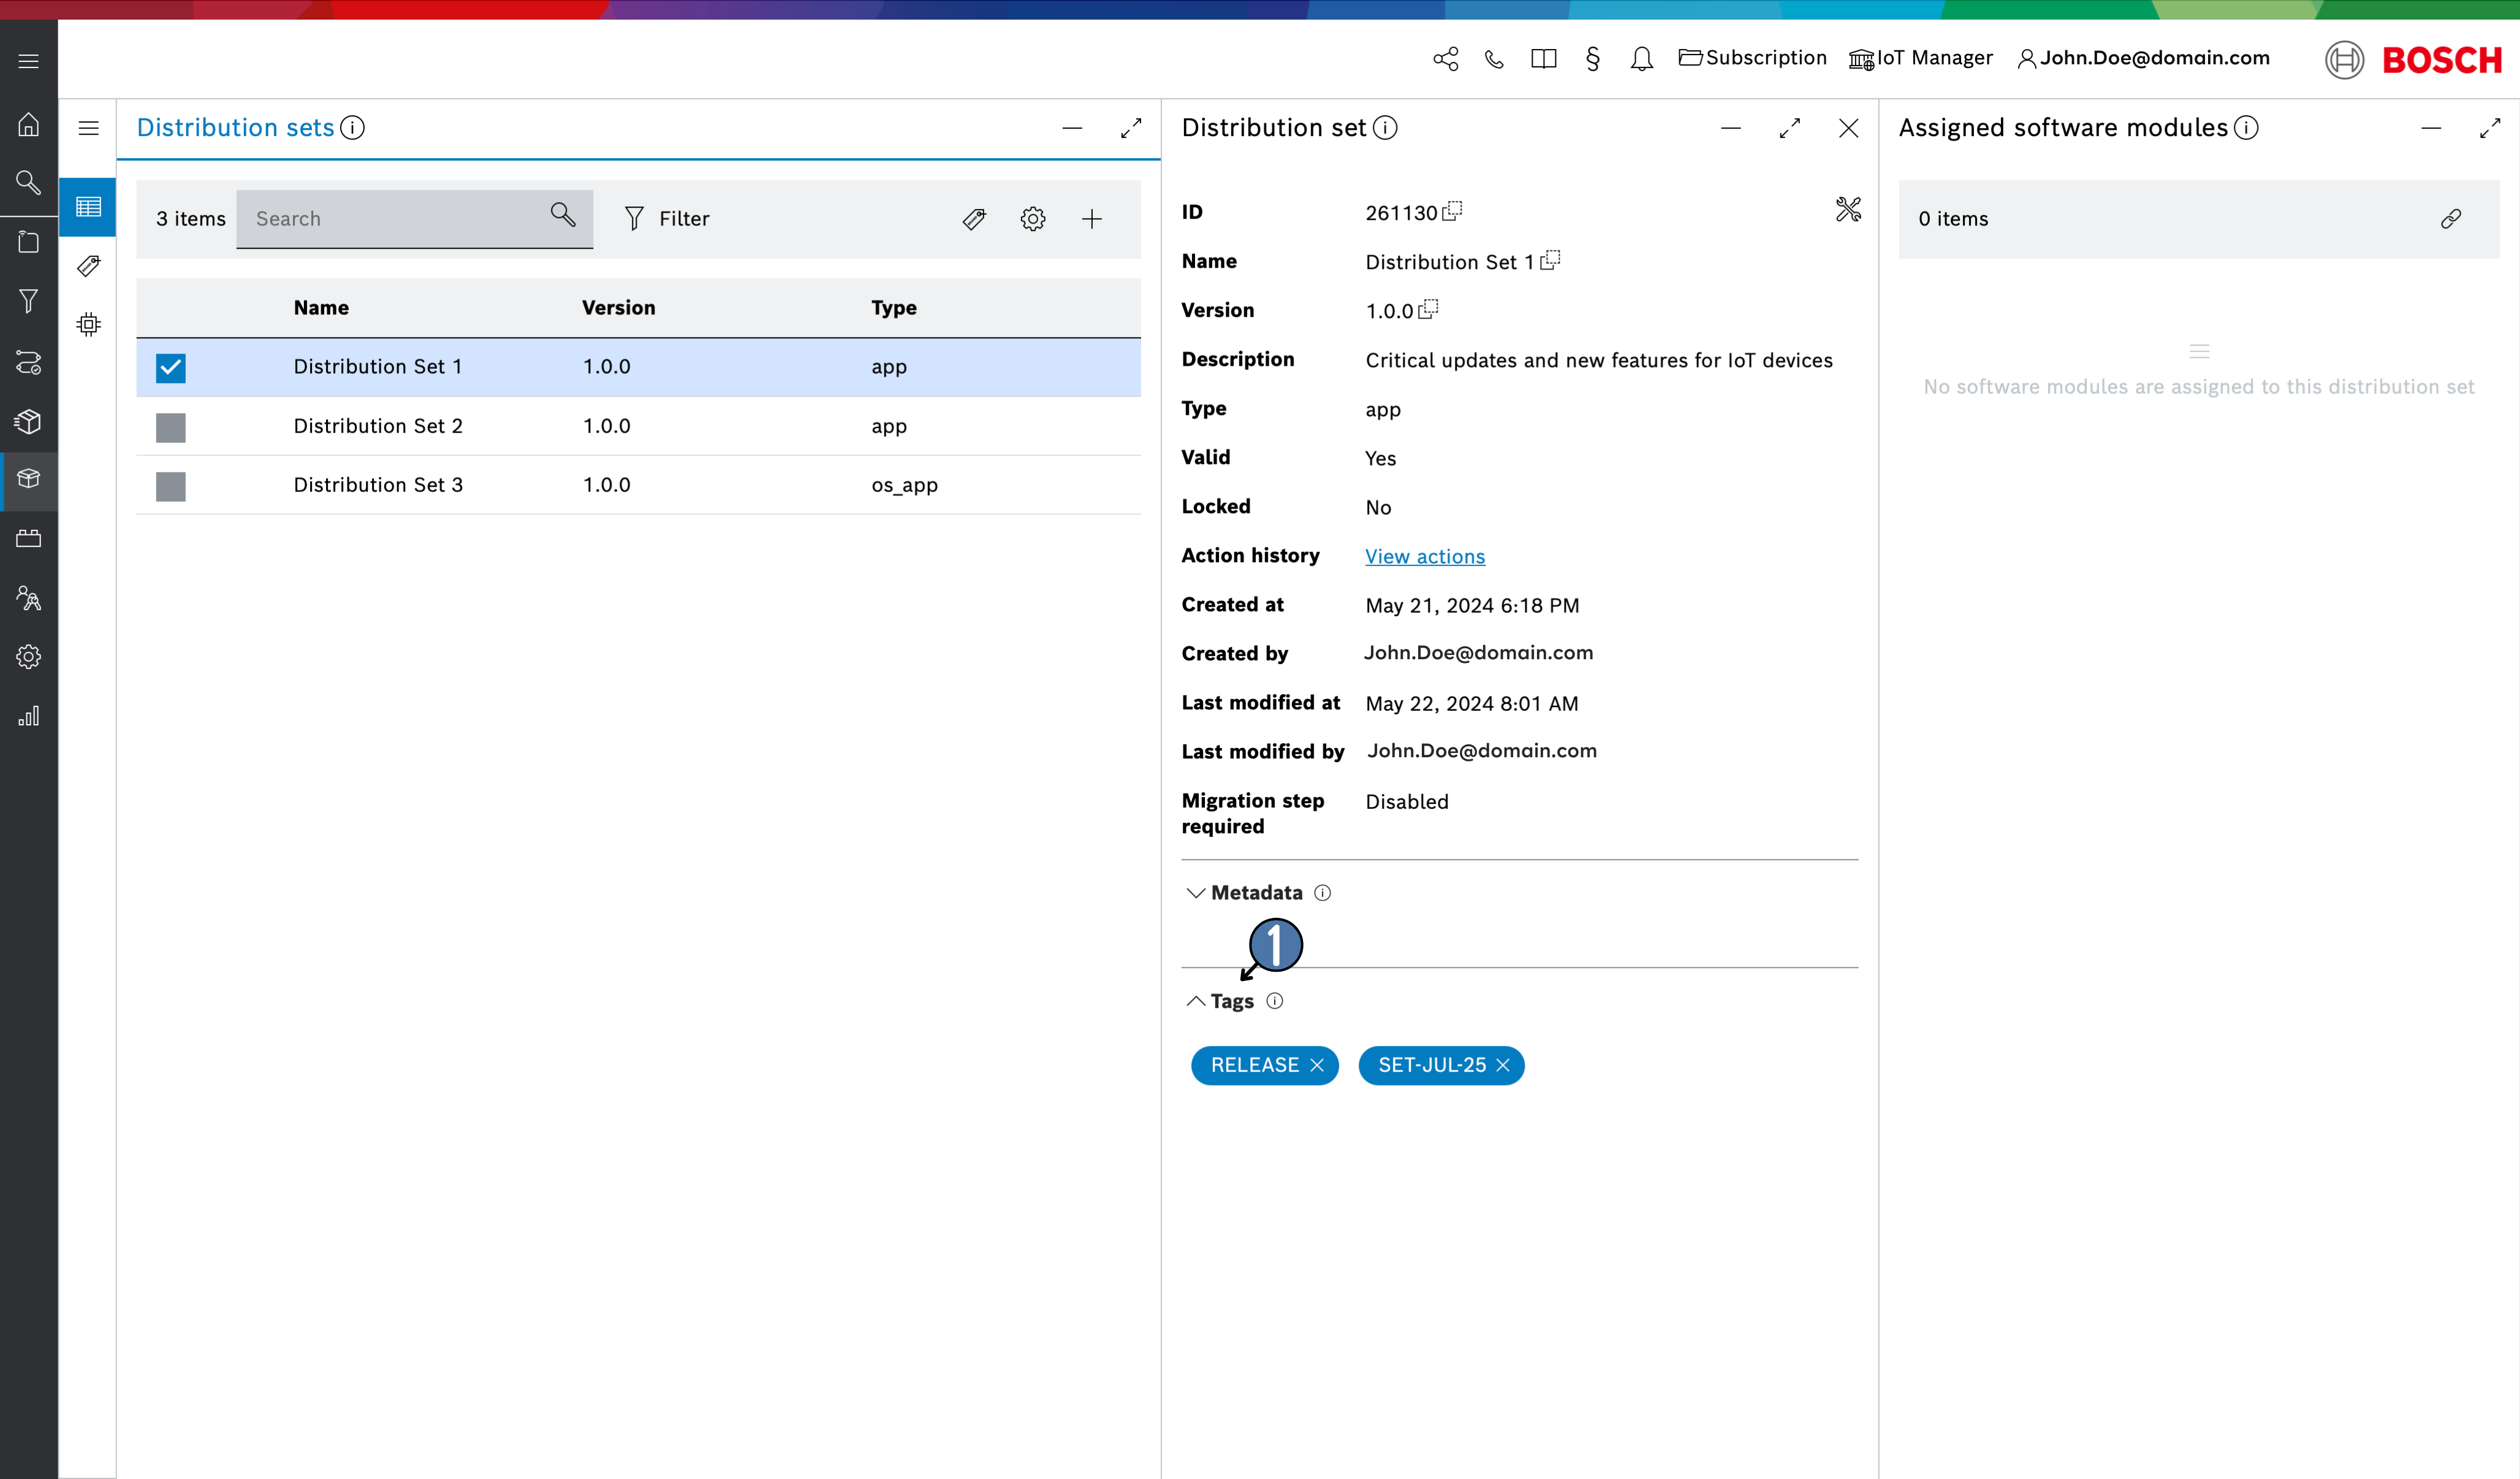Expand the Metadata section
This screenshot has height=1479, width=2520.
pyautogui.click(x=1196, y=892)
